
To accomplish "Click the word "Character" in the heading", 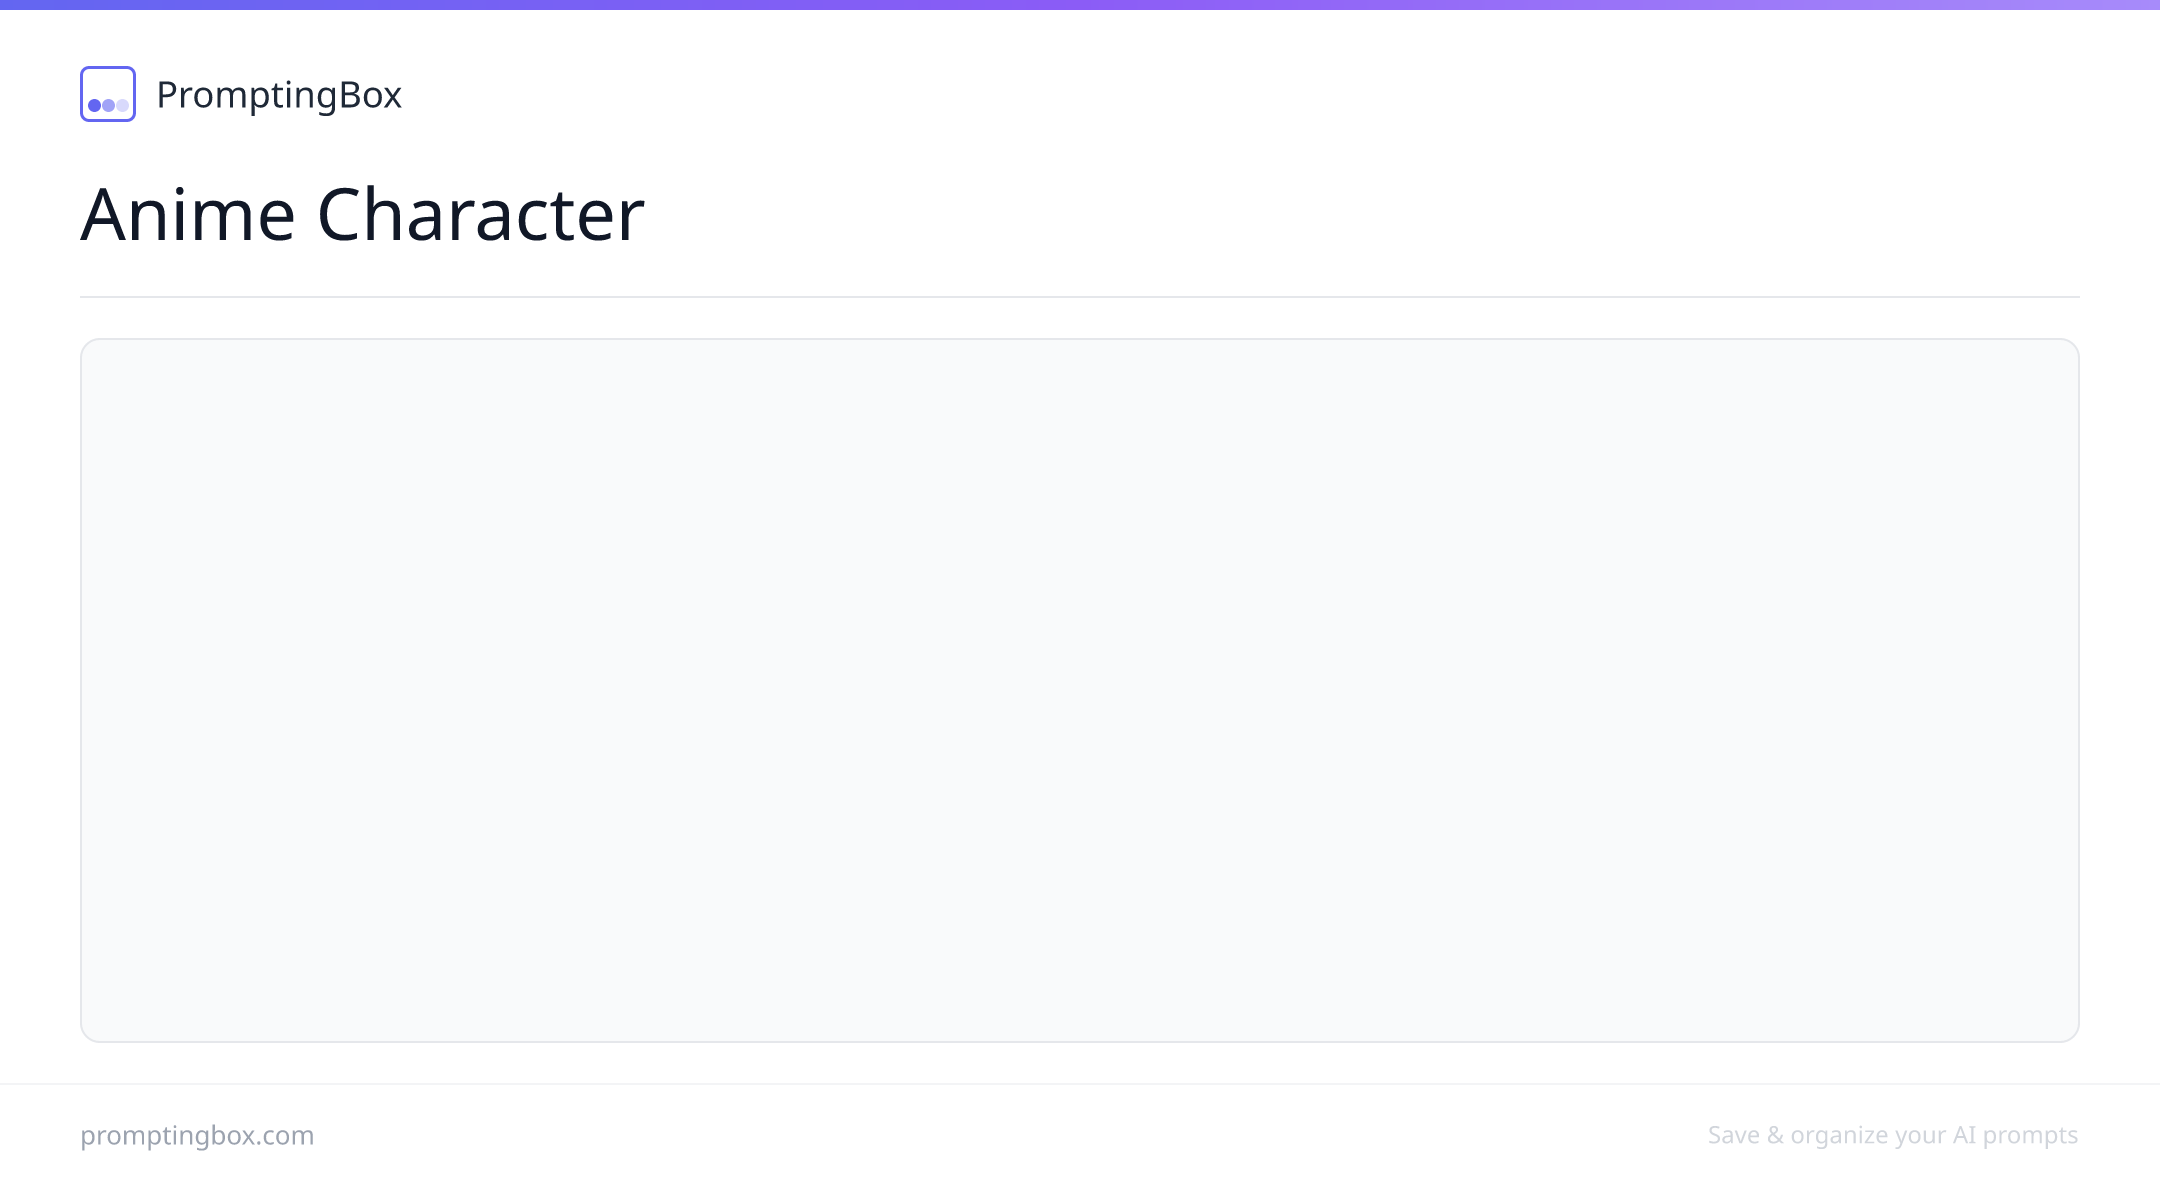I will (x=480, y=214).
